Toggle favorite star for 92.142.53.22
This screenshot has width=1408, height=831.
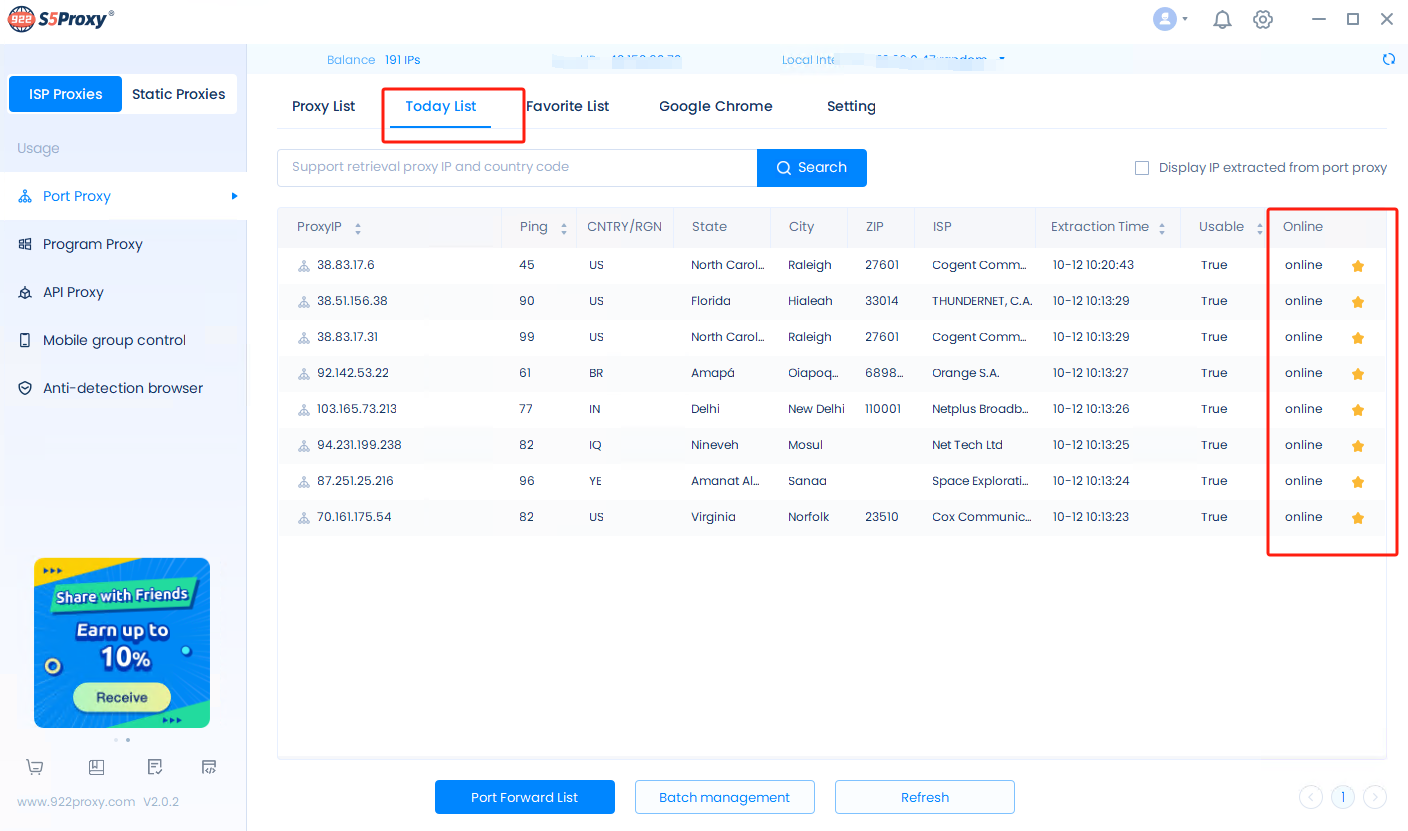point(1358,374)
